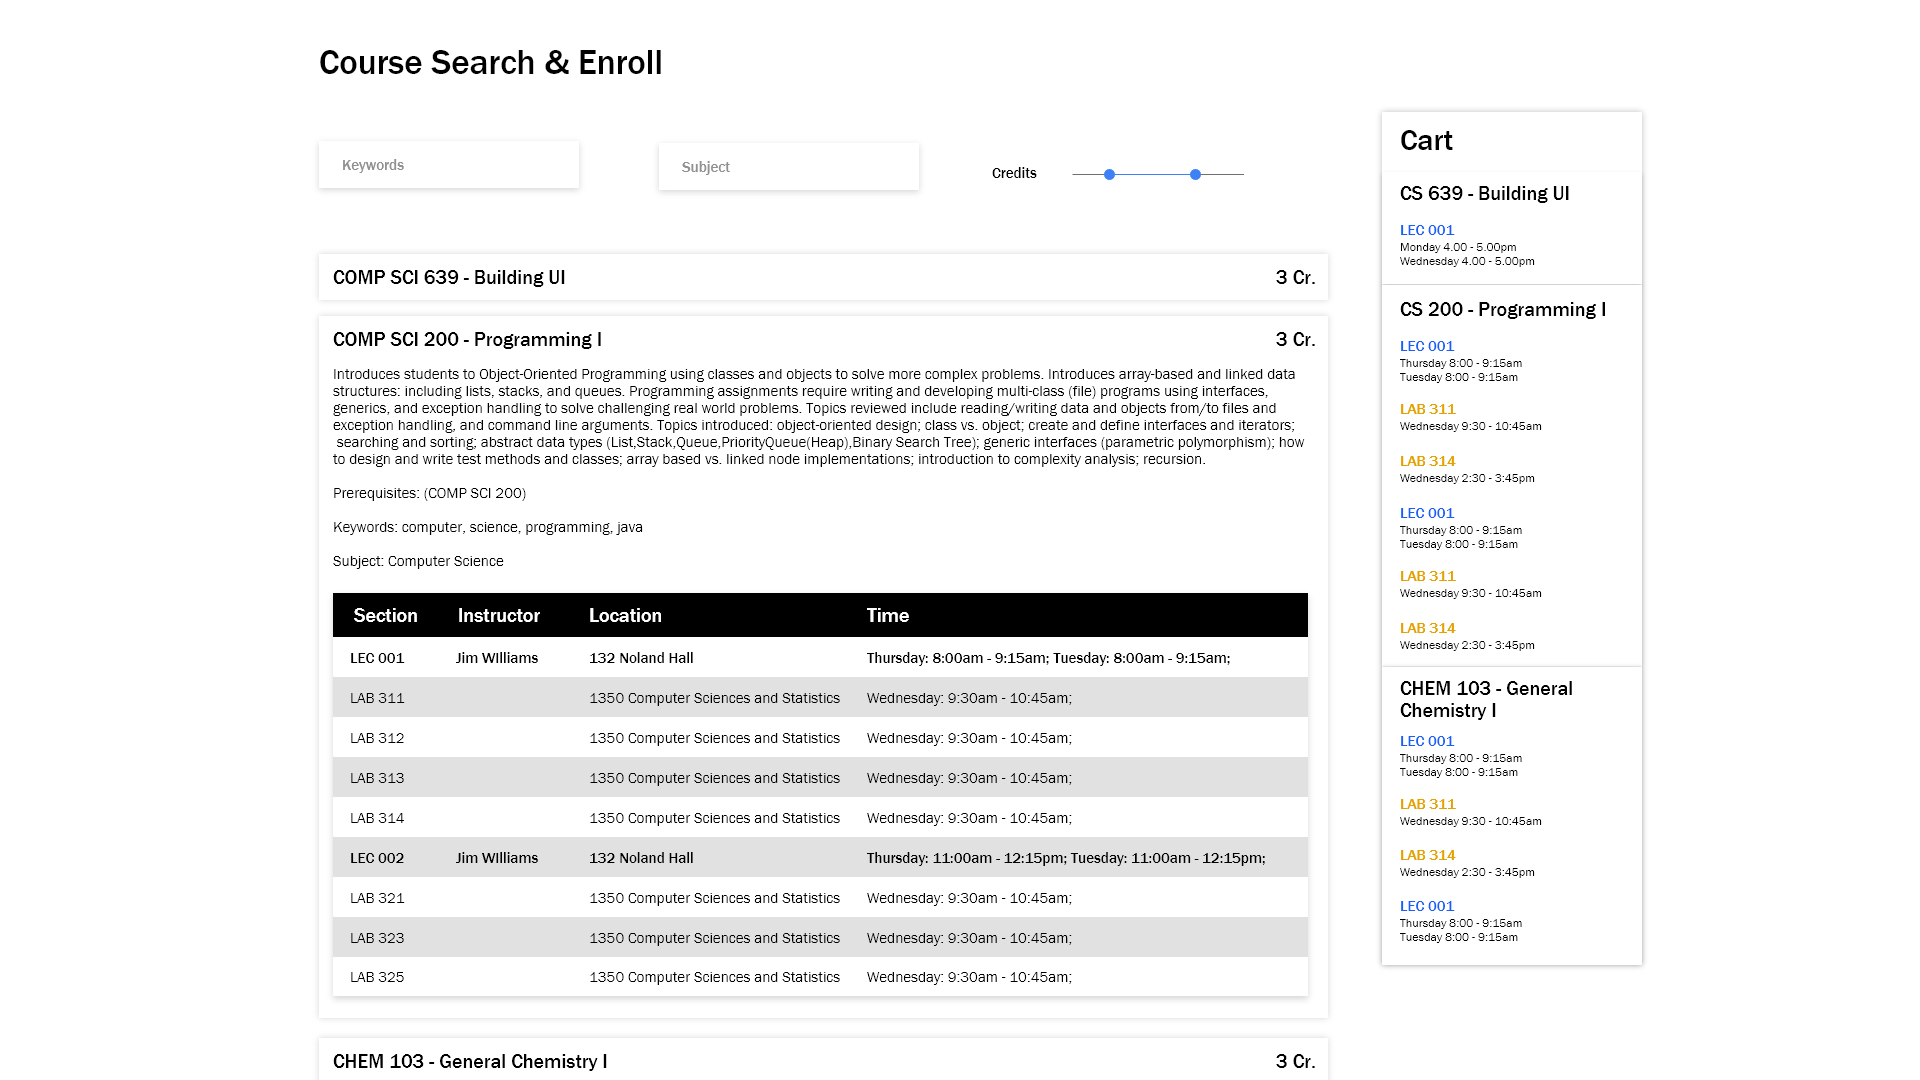Click Jim Williams in the LEC 002 row

point(497,858)
